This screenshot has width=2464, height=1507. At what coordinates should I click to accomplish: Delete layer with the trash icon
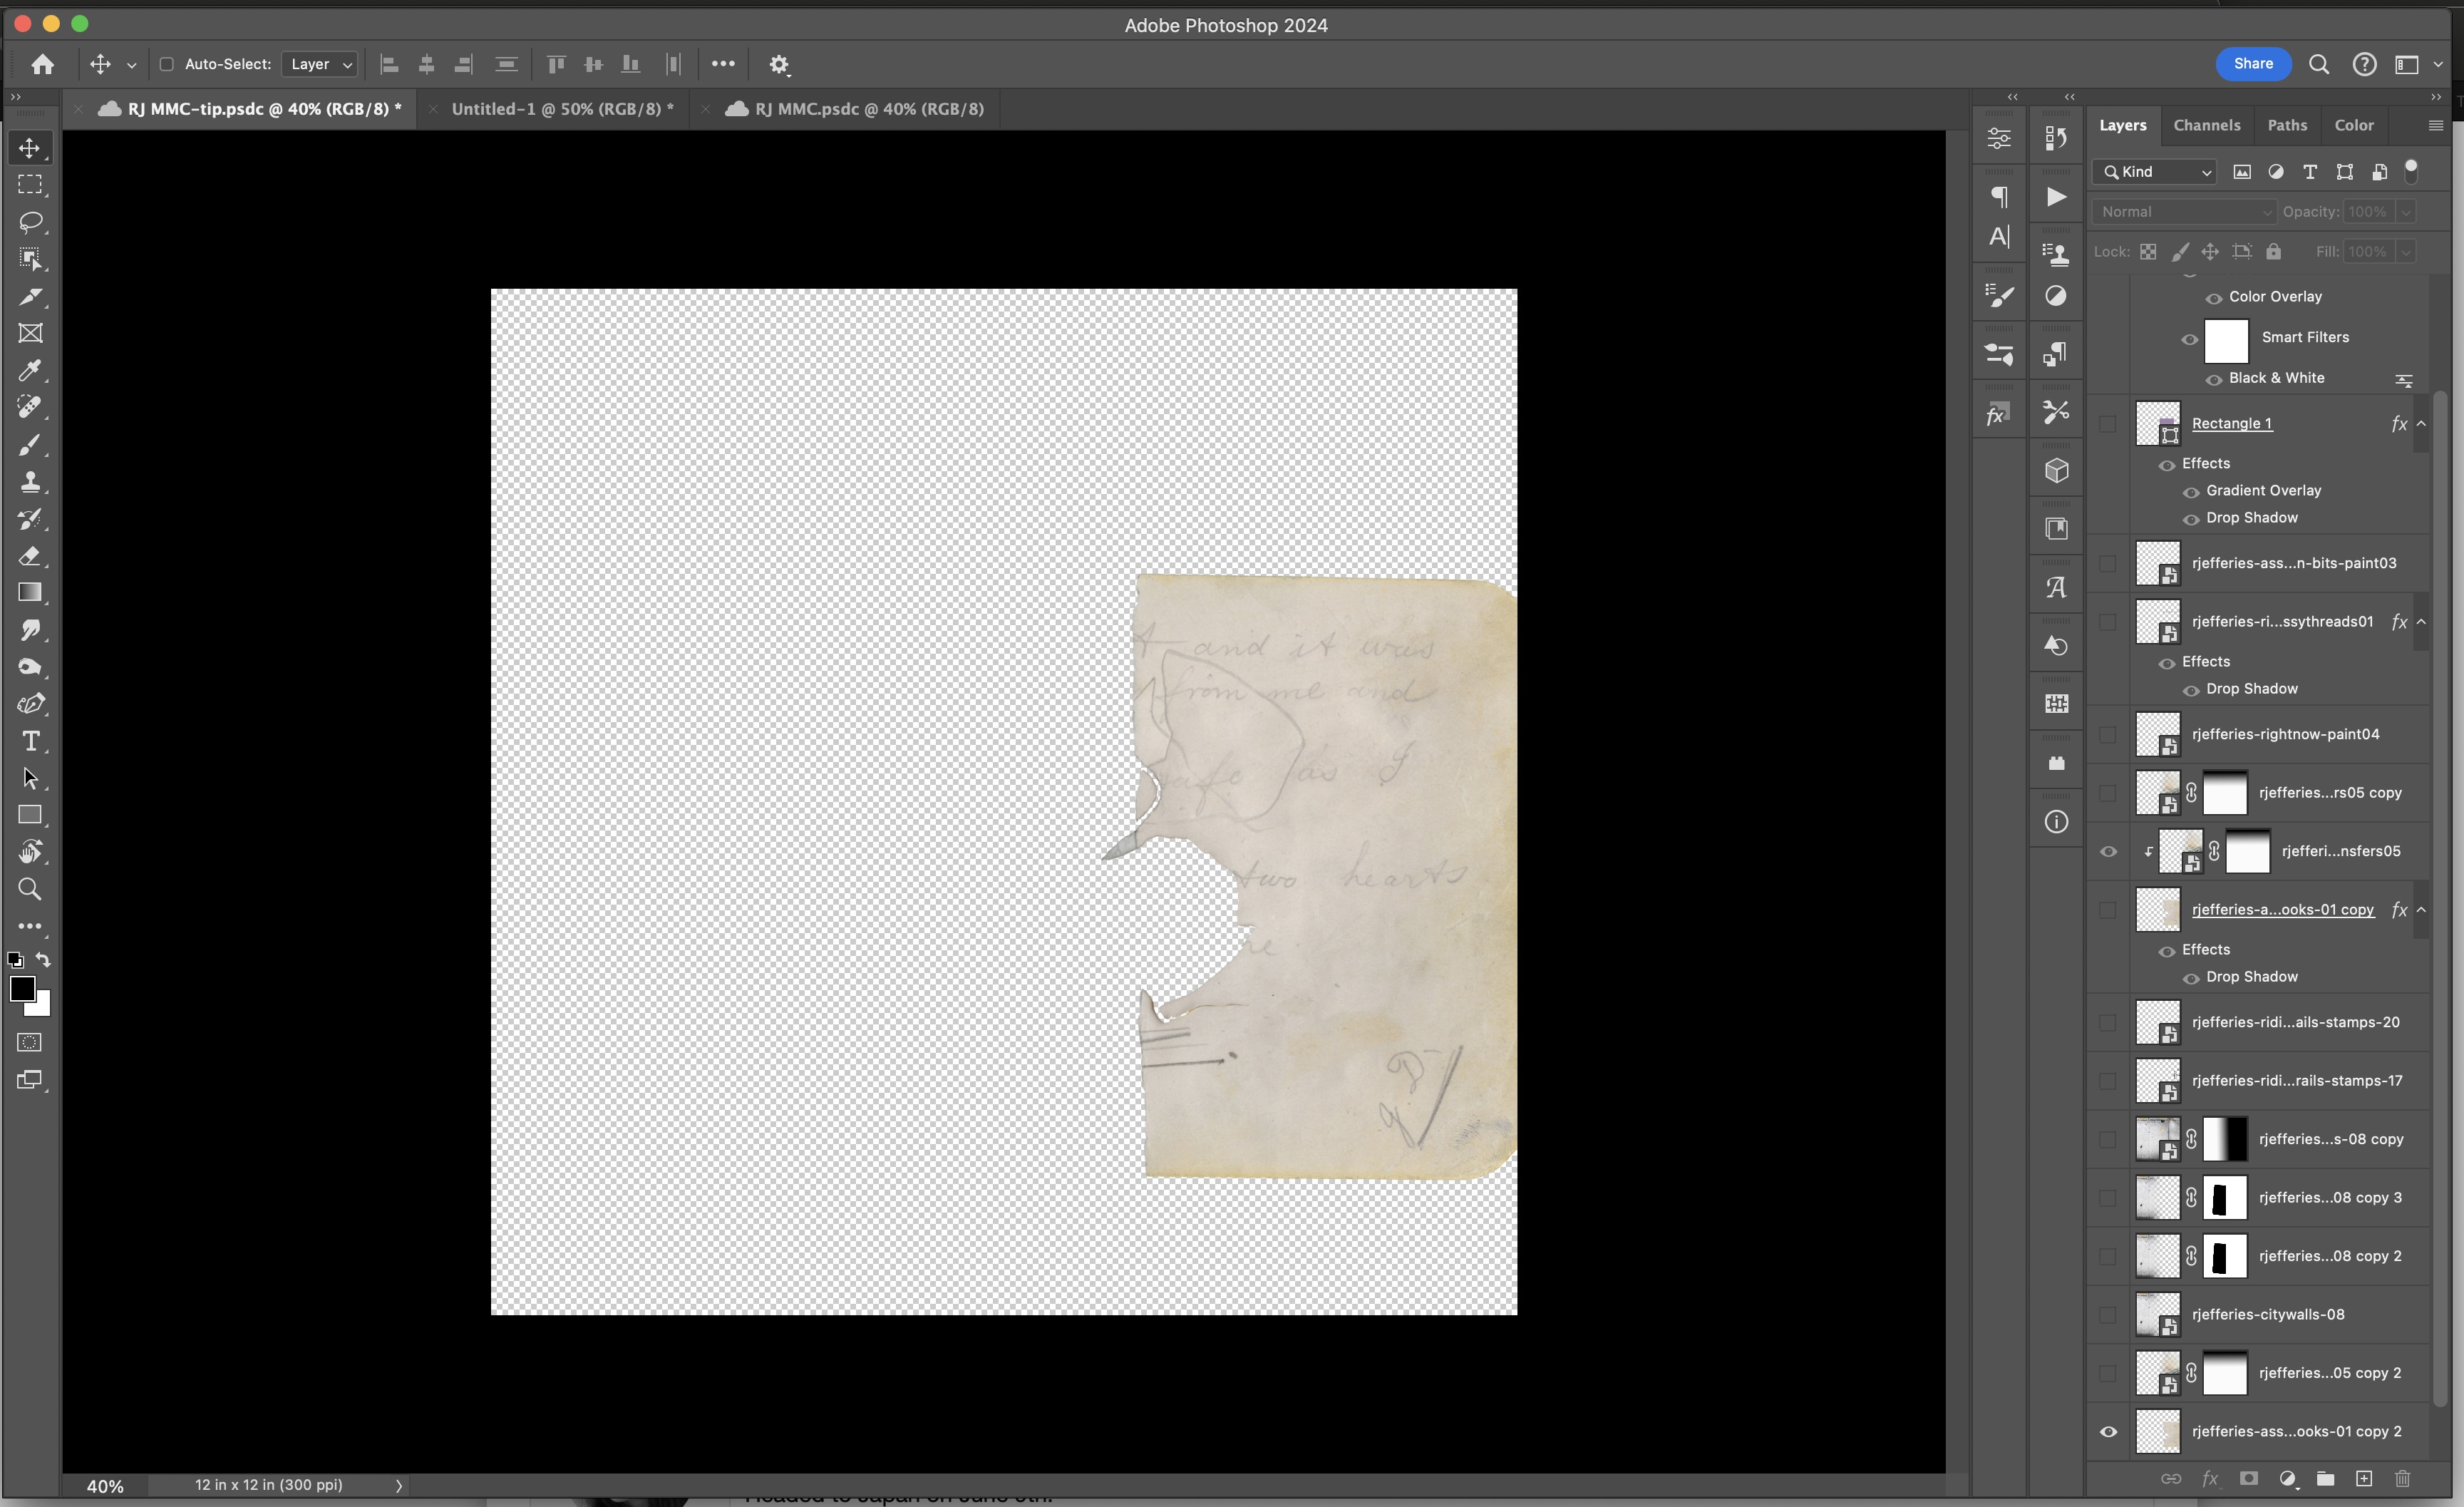(x=2402, y=1479)
